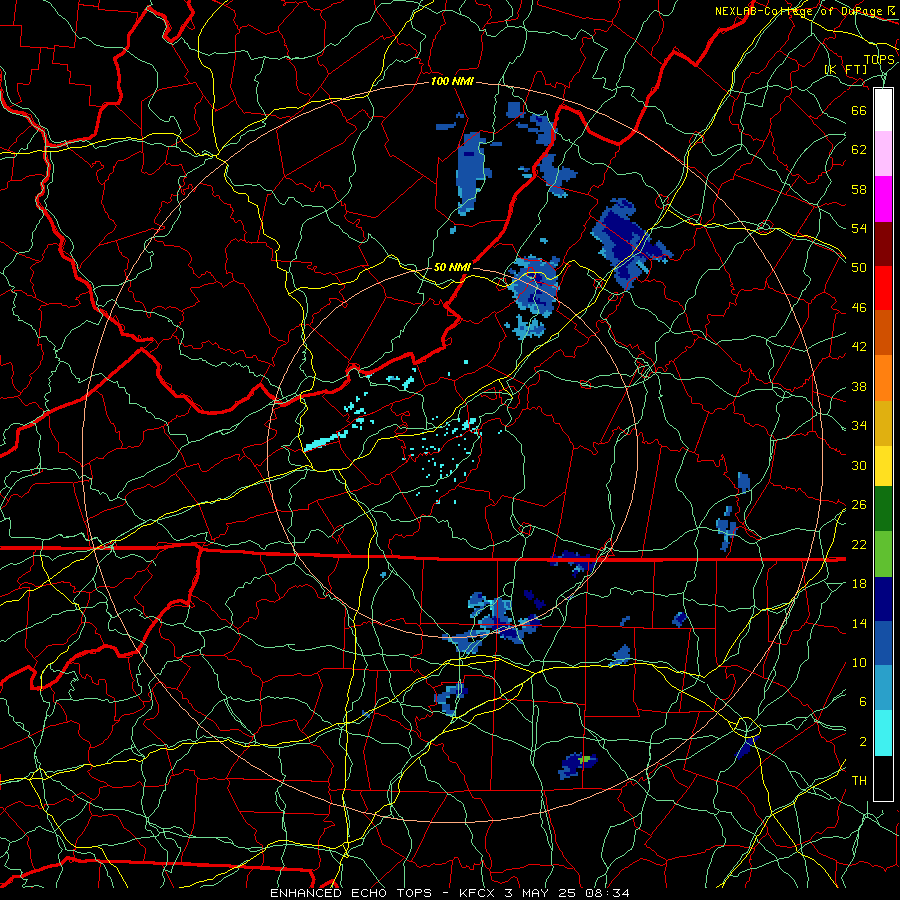Click the "14" legend value
This screenshot has width=900, height=900.
tap(859, 623)
